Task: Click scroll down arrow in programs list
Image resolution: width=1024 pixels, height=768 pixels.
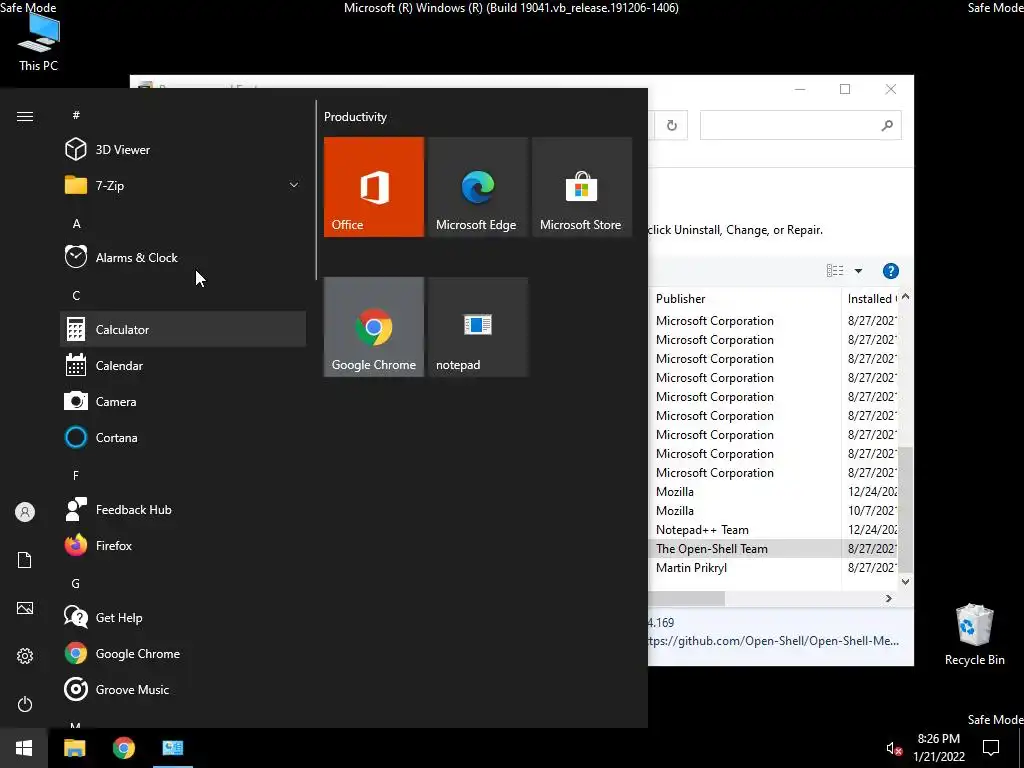Action: 905,582
